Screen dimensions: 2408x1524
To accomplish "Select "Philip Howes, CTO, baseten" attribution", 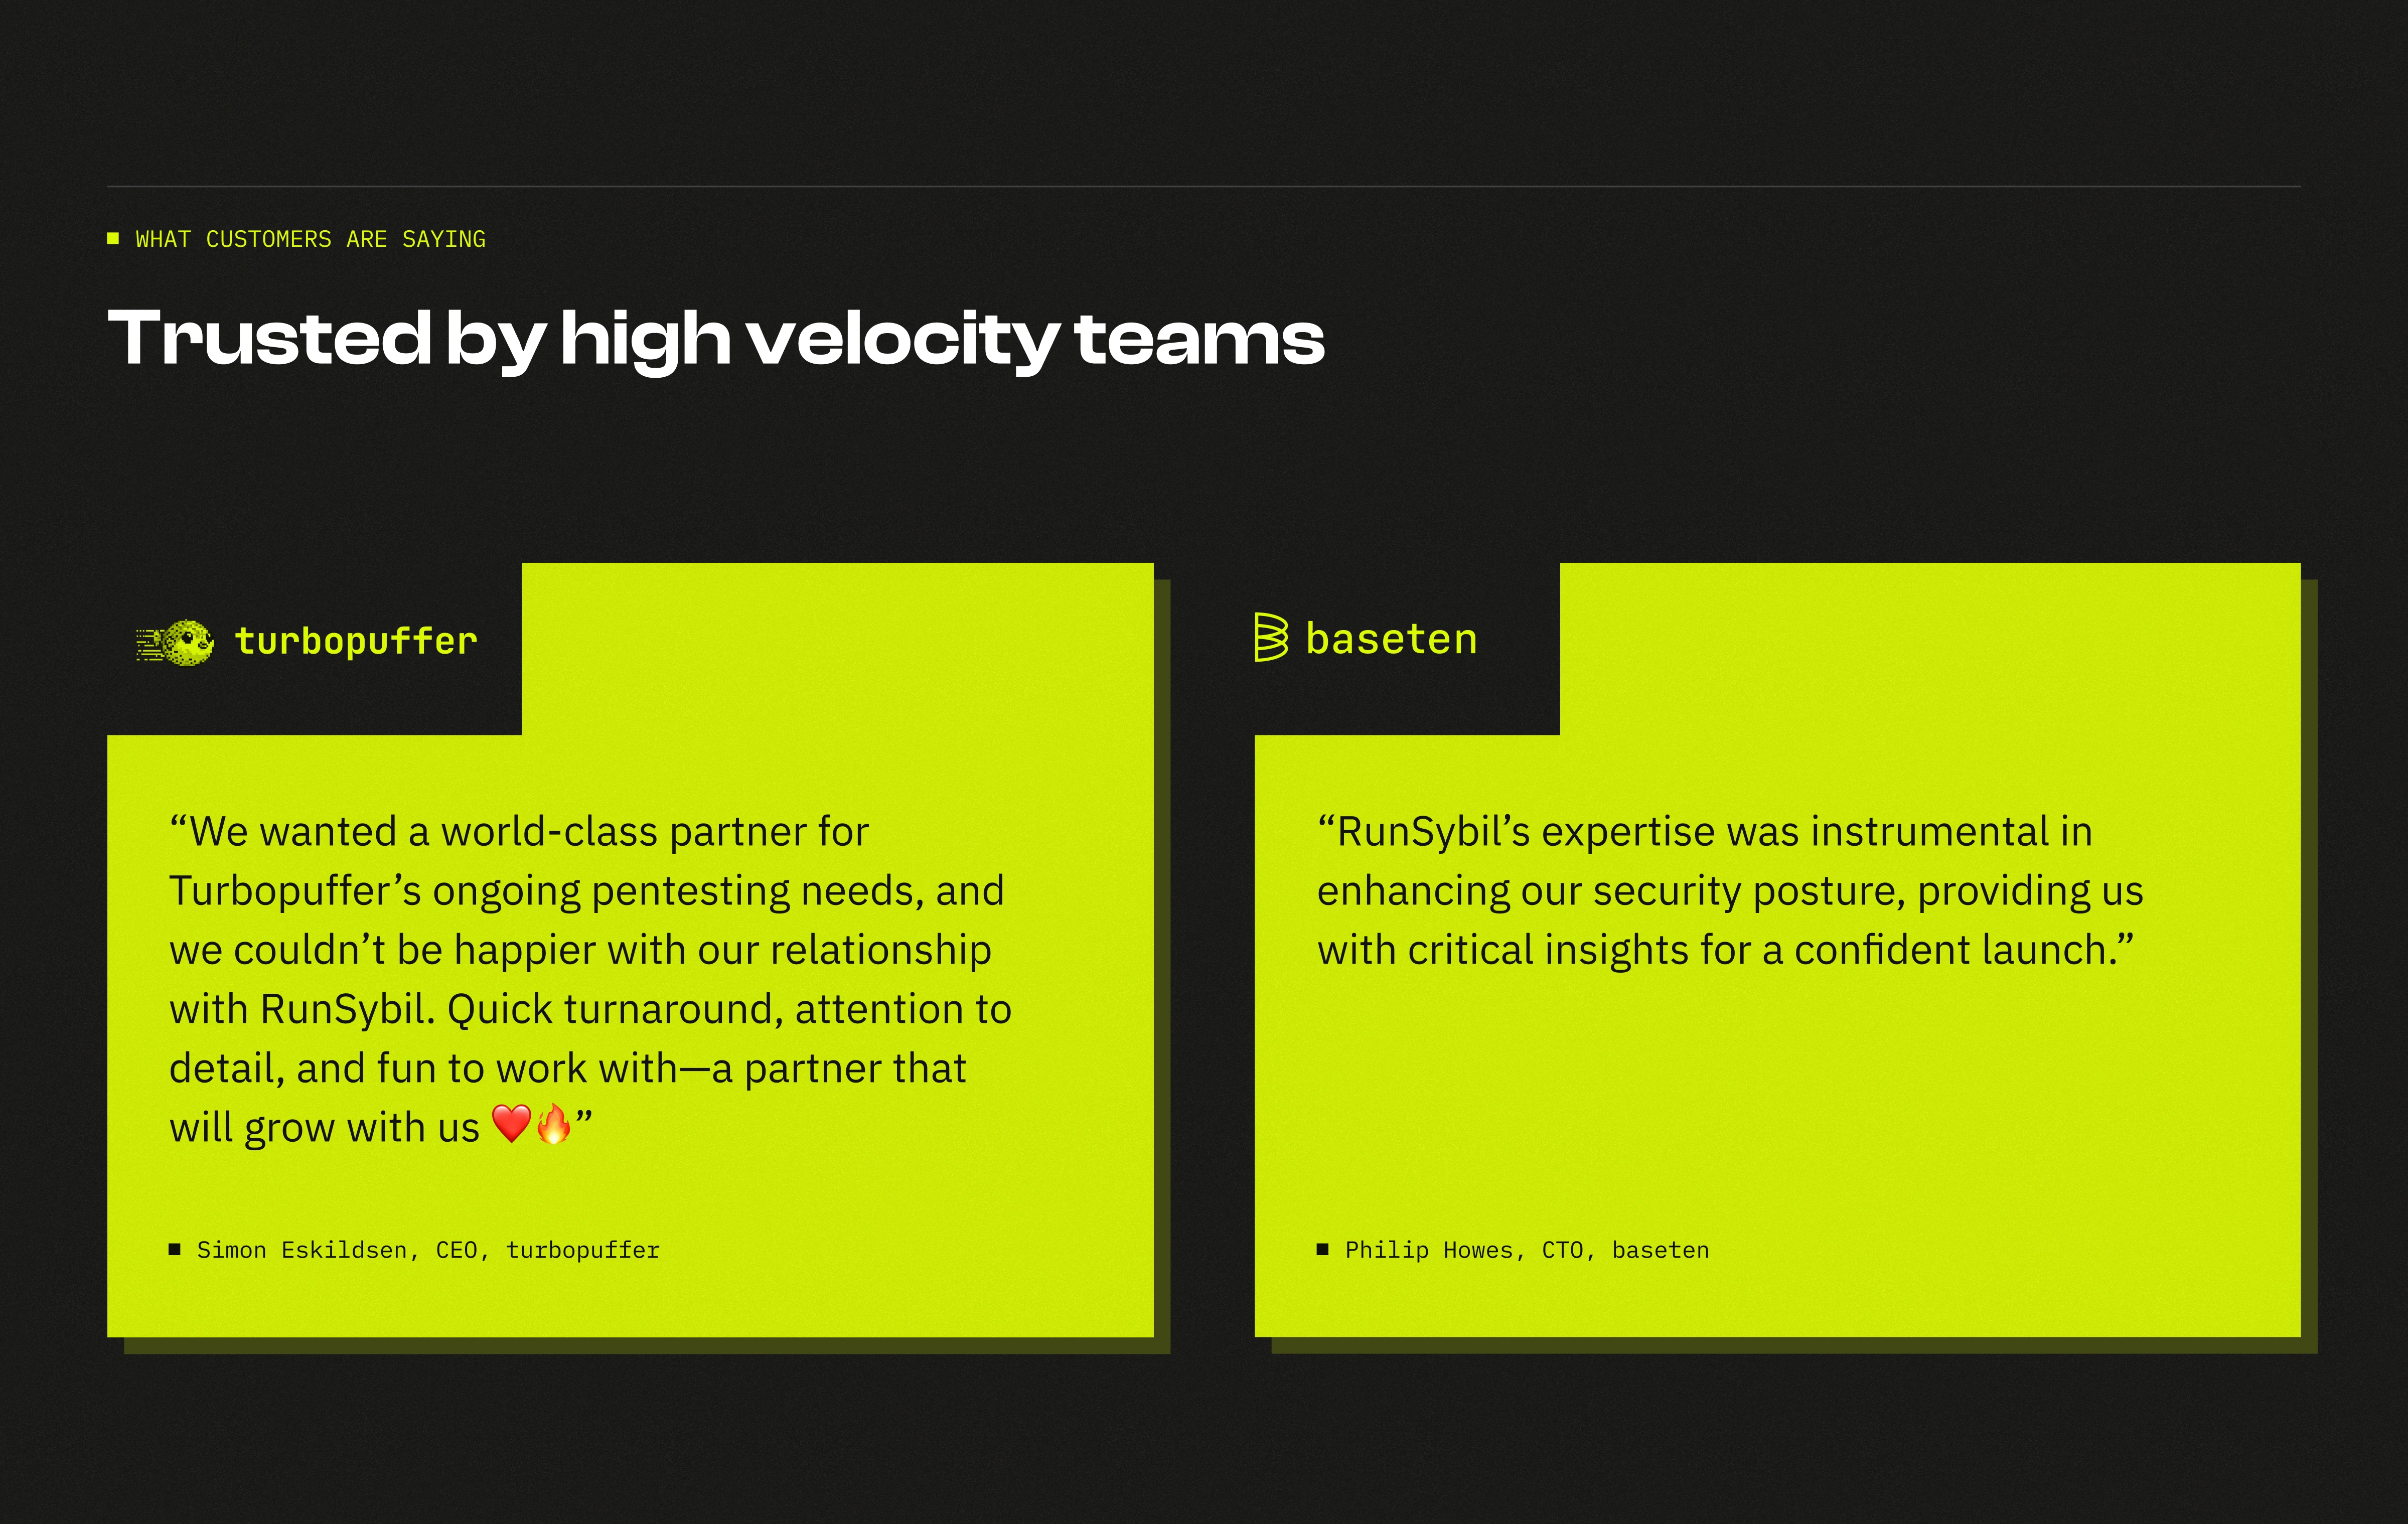I will click(x=1526, y=1250).
